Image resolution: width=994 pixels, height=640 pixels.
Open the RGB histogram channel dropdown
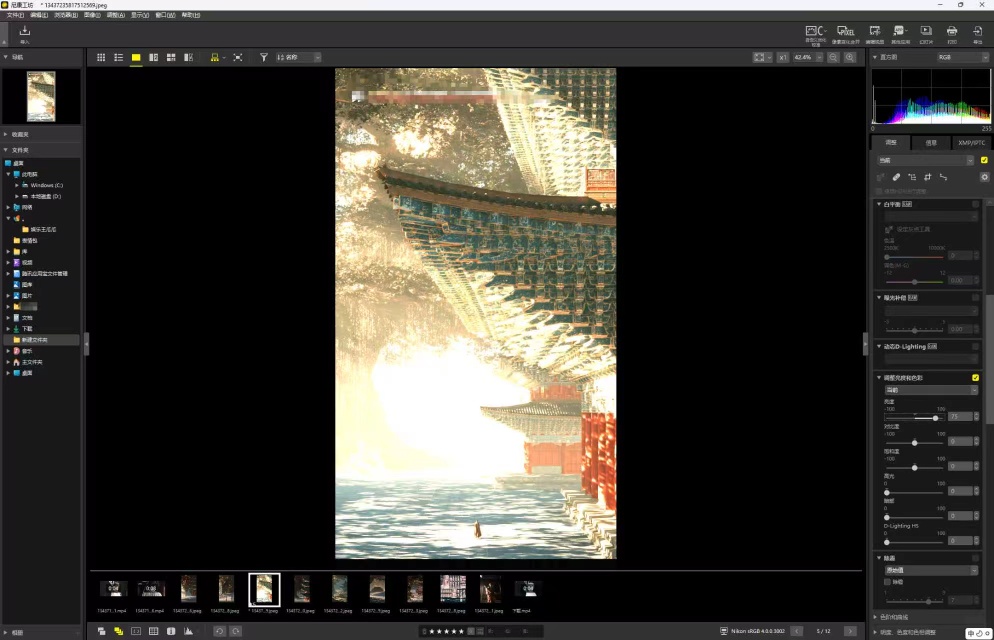962,57
